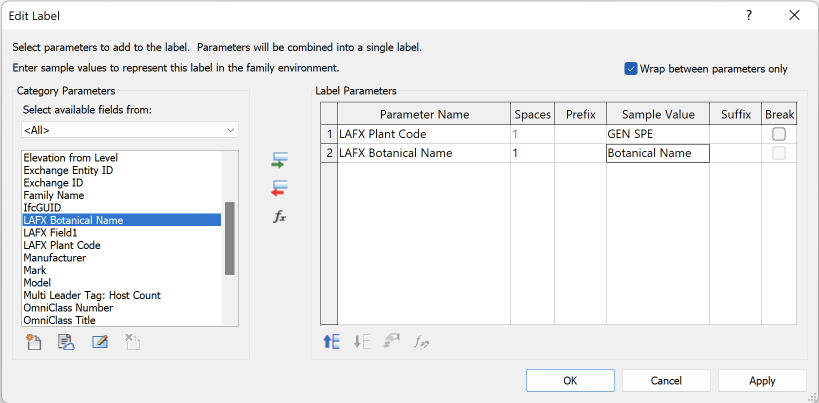Viewport: 819px width, 403px height.
Task: Click the Suffix column header
Action: pos(735,114)
